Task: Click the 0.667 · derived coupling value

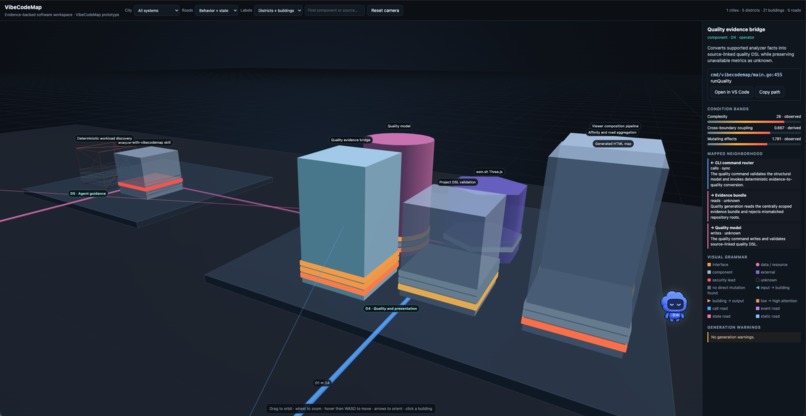Action: pyautogui.click(x=787, y=128)
